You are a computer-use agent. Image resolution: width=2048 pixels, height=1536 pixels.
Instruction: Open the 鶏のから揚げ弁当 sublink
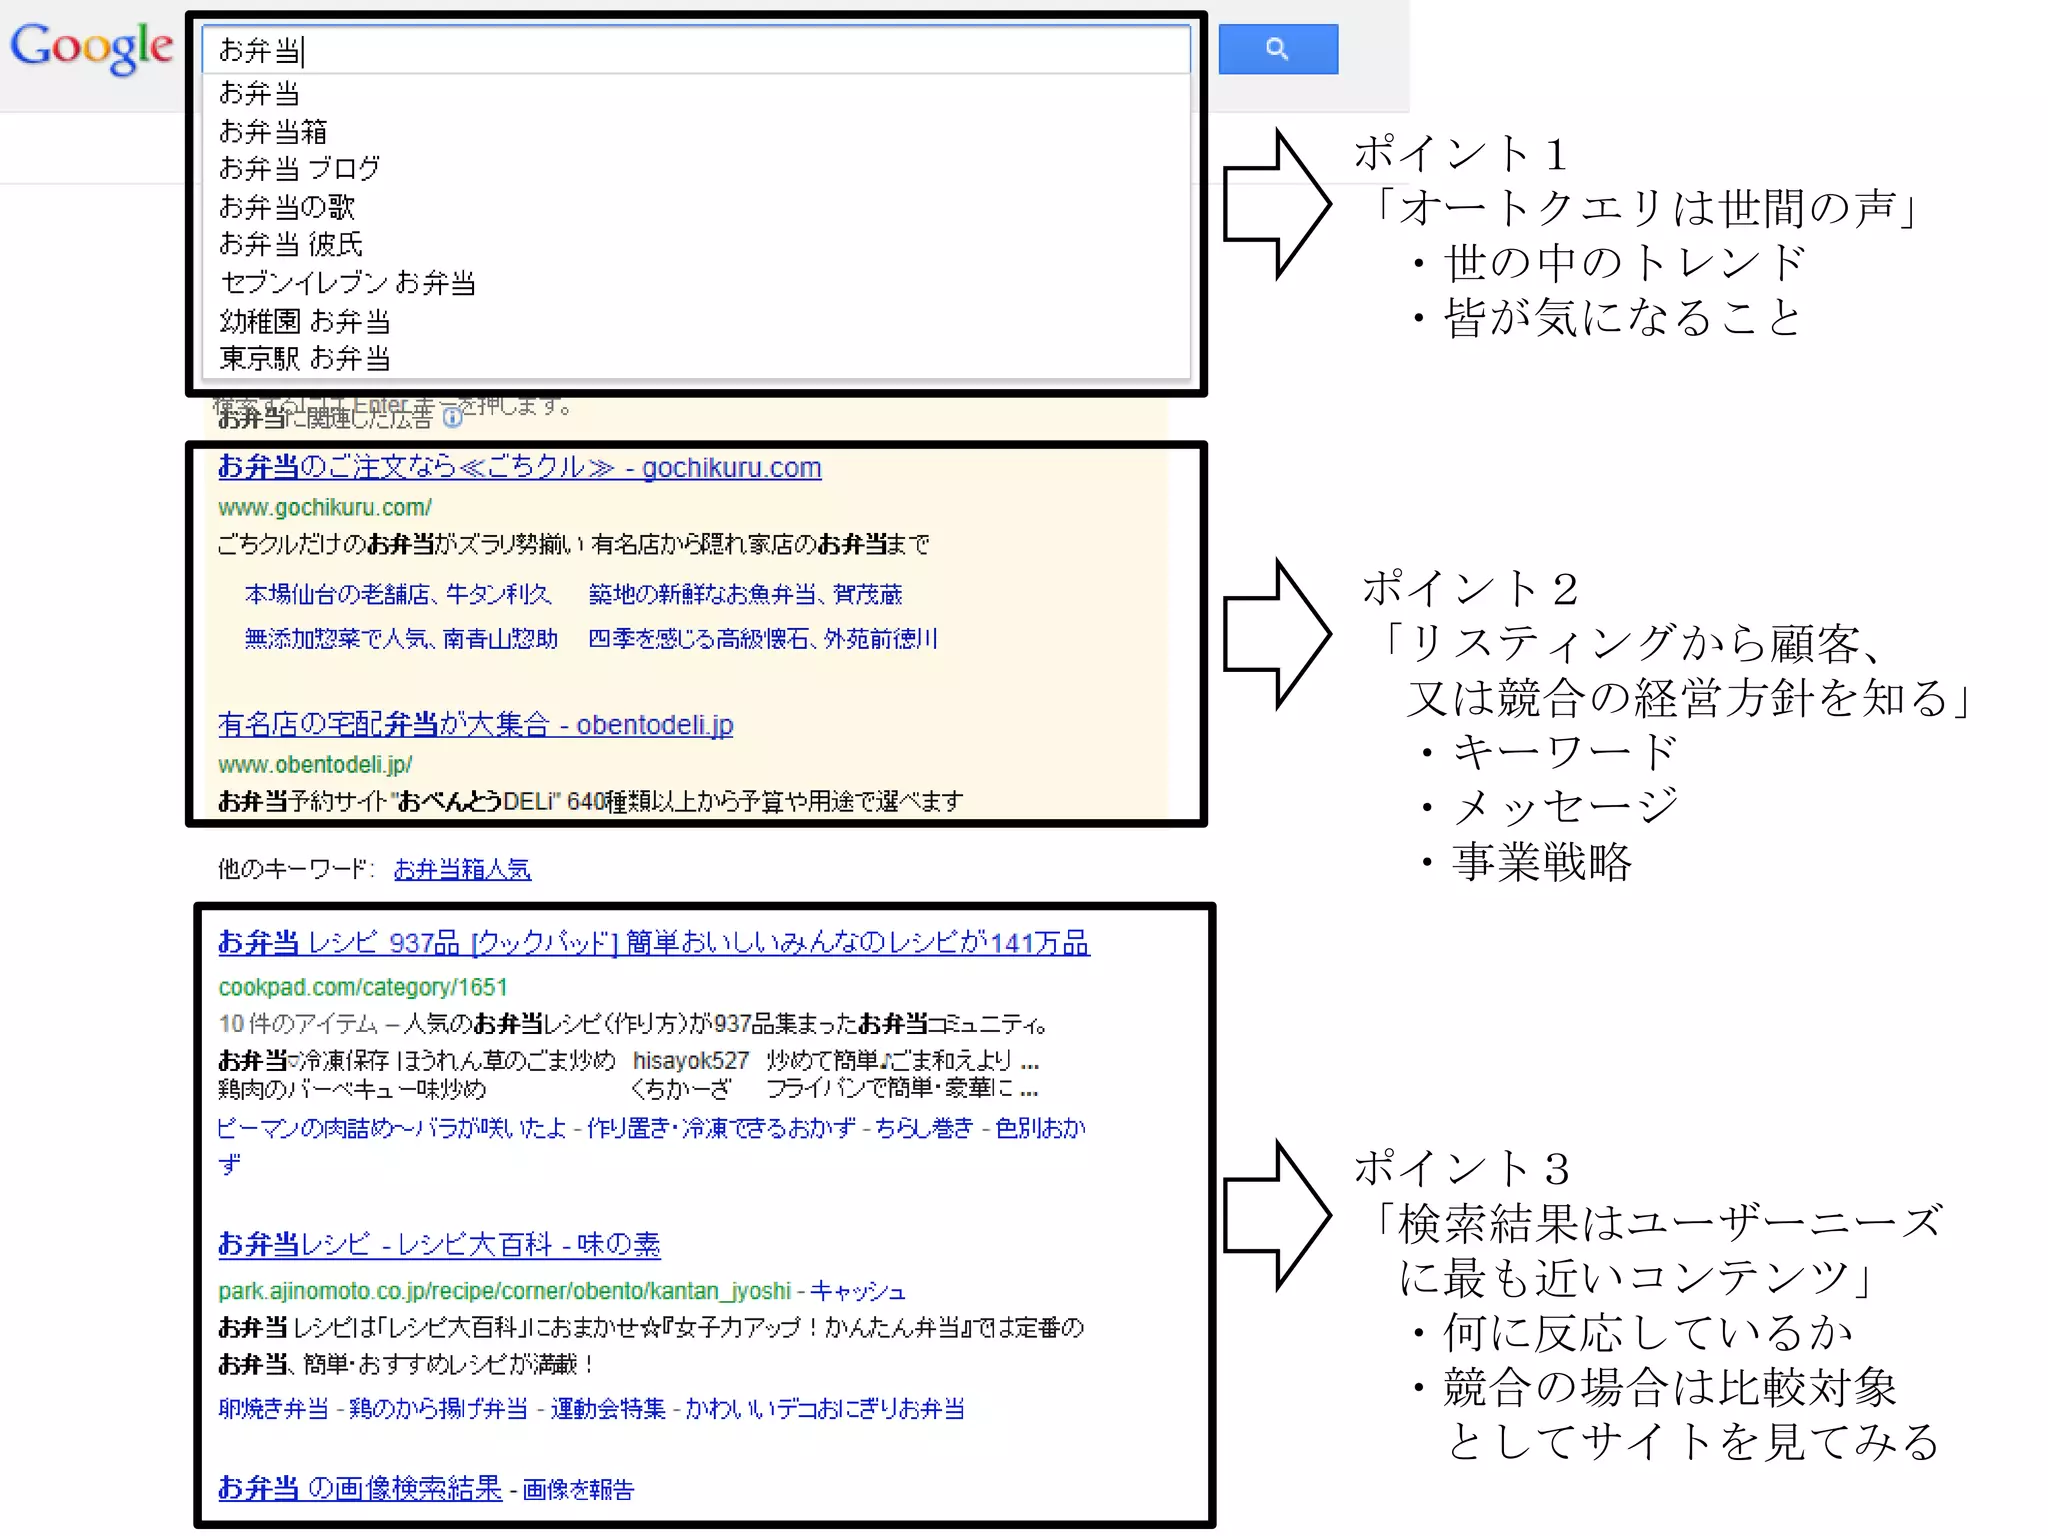tap(438, 1408)
